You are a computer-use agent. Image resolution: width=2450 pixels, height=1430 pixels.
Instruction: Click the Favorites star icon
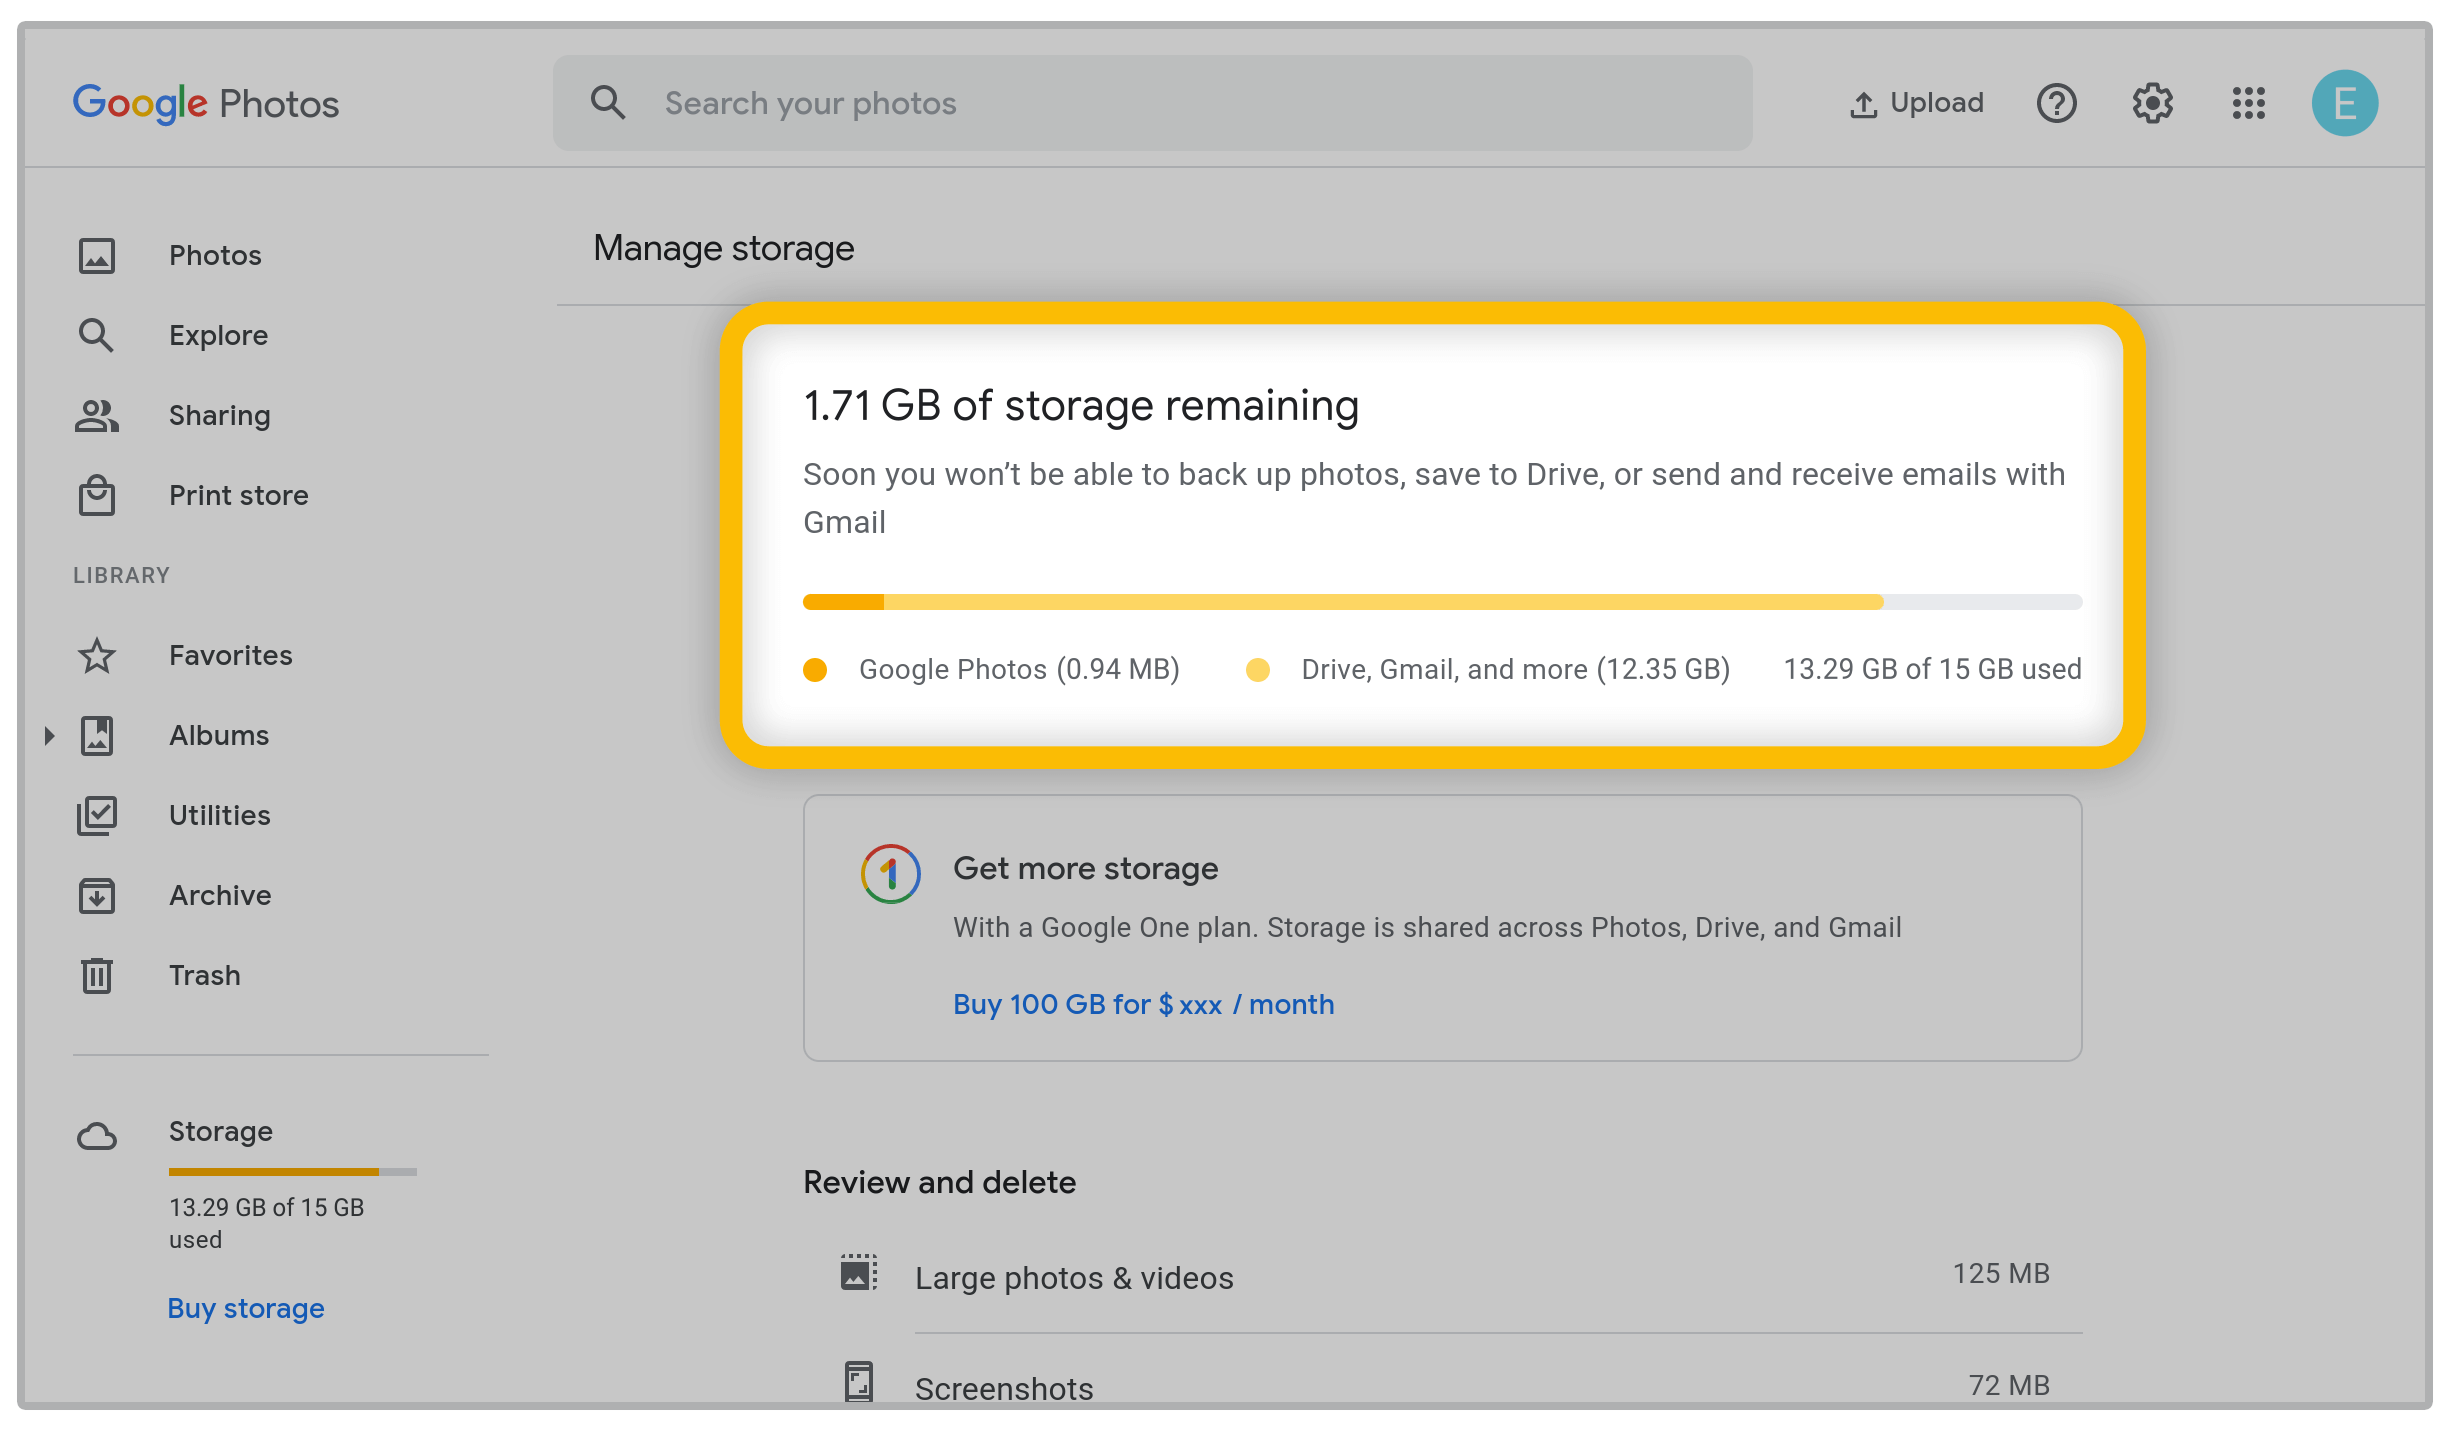point(97,656)
